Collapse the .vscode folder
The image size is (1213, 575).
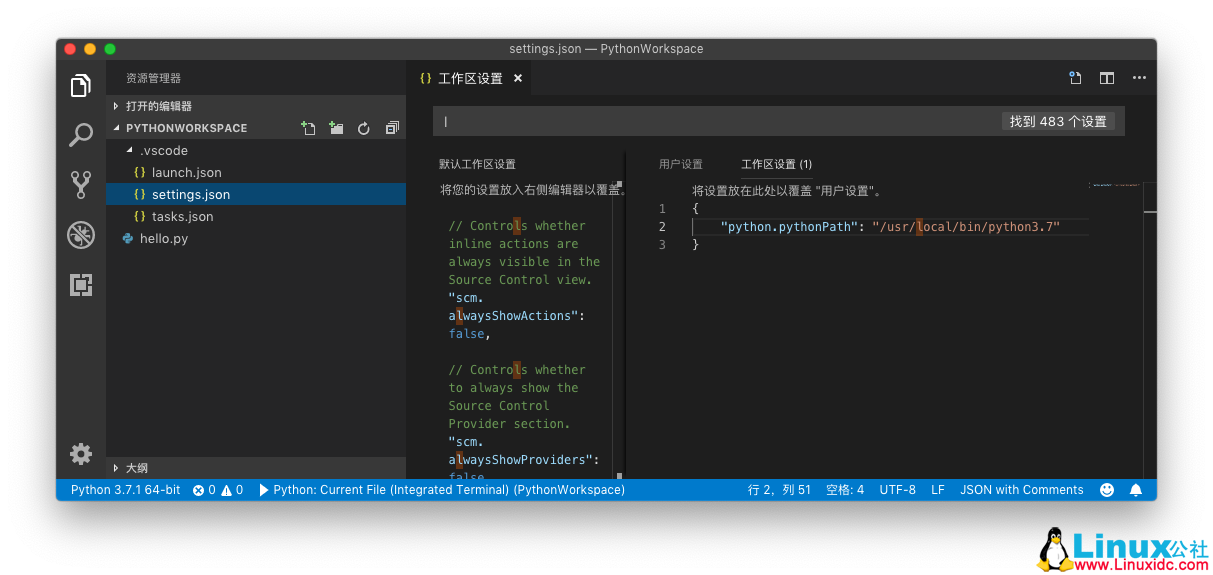click(256, 150)
